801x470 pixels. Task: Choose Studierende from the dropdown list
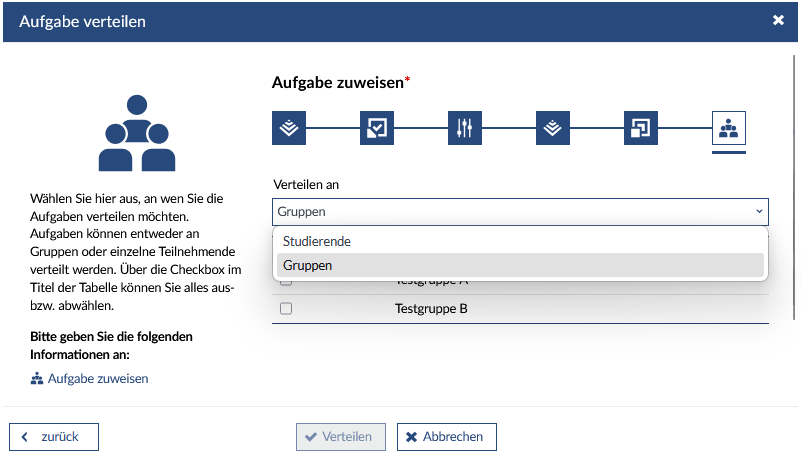pyautogui.click(x=317, y=241)
